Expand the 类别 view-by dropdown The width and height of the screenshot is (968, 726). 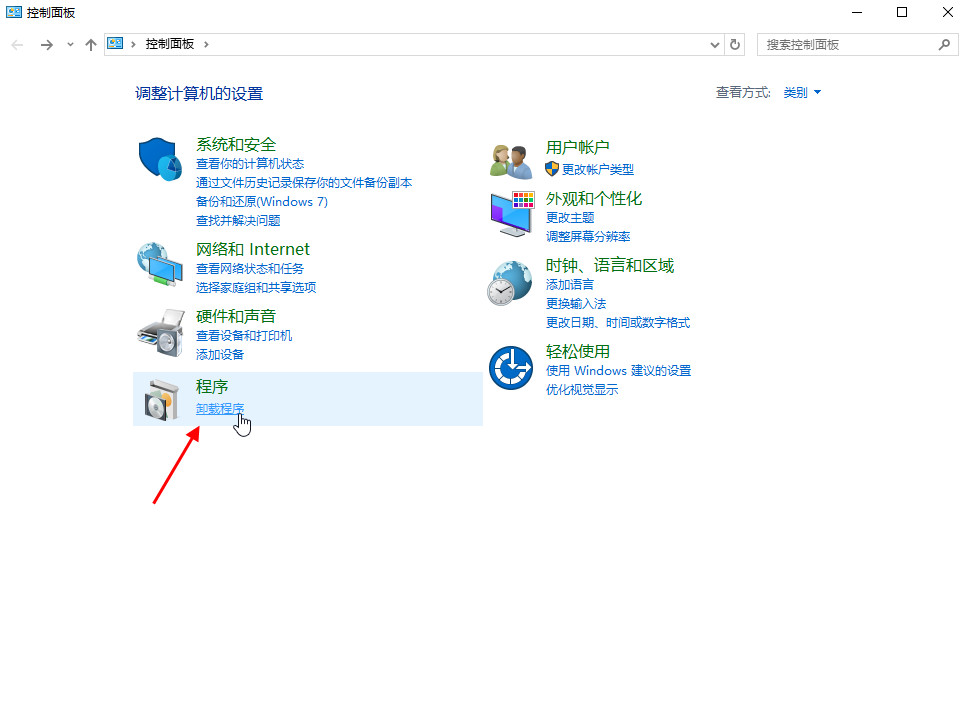[x=802, y=93]
